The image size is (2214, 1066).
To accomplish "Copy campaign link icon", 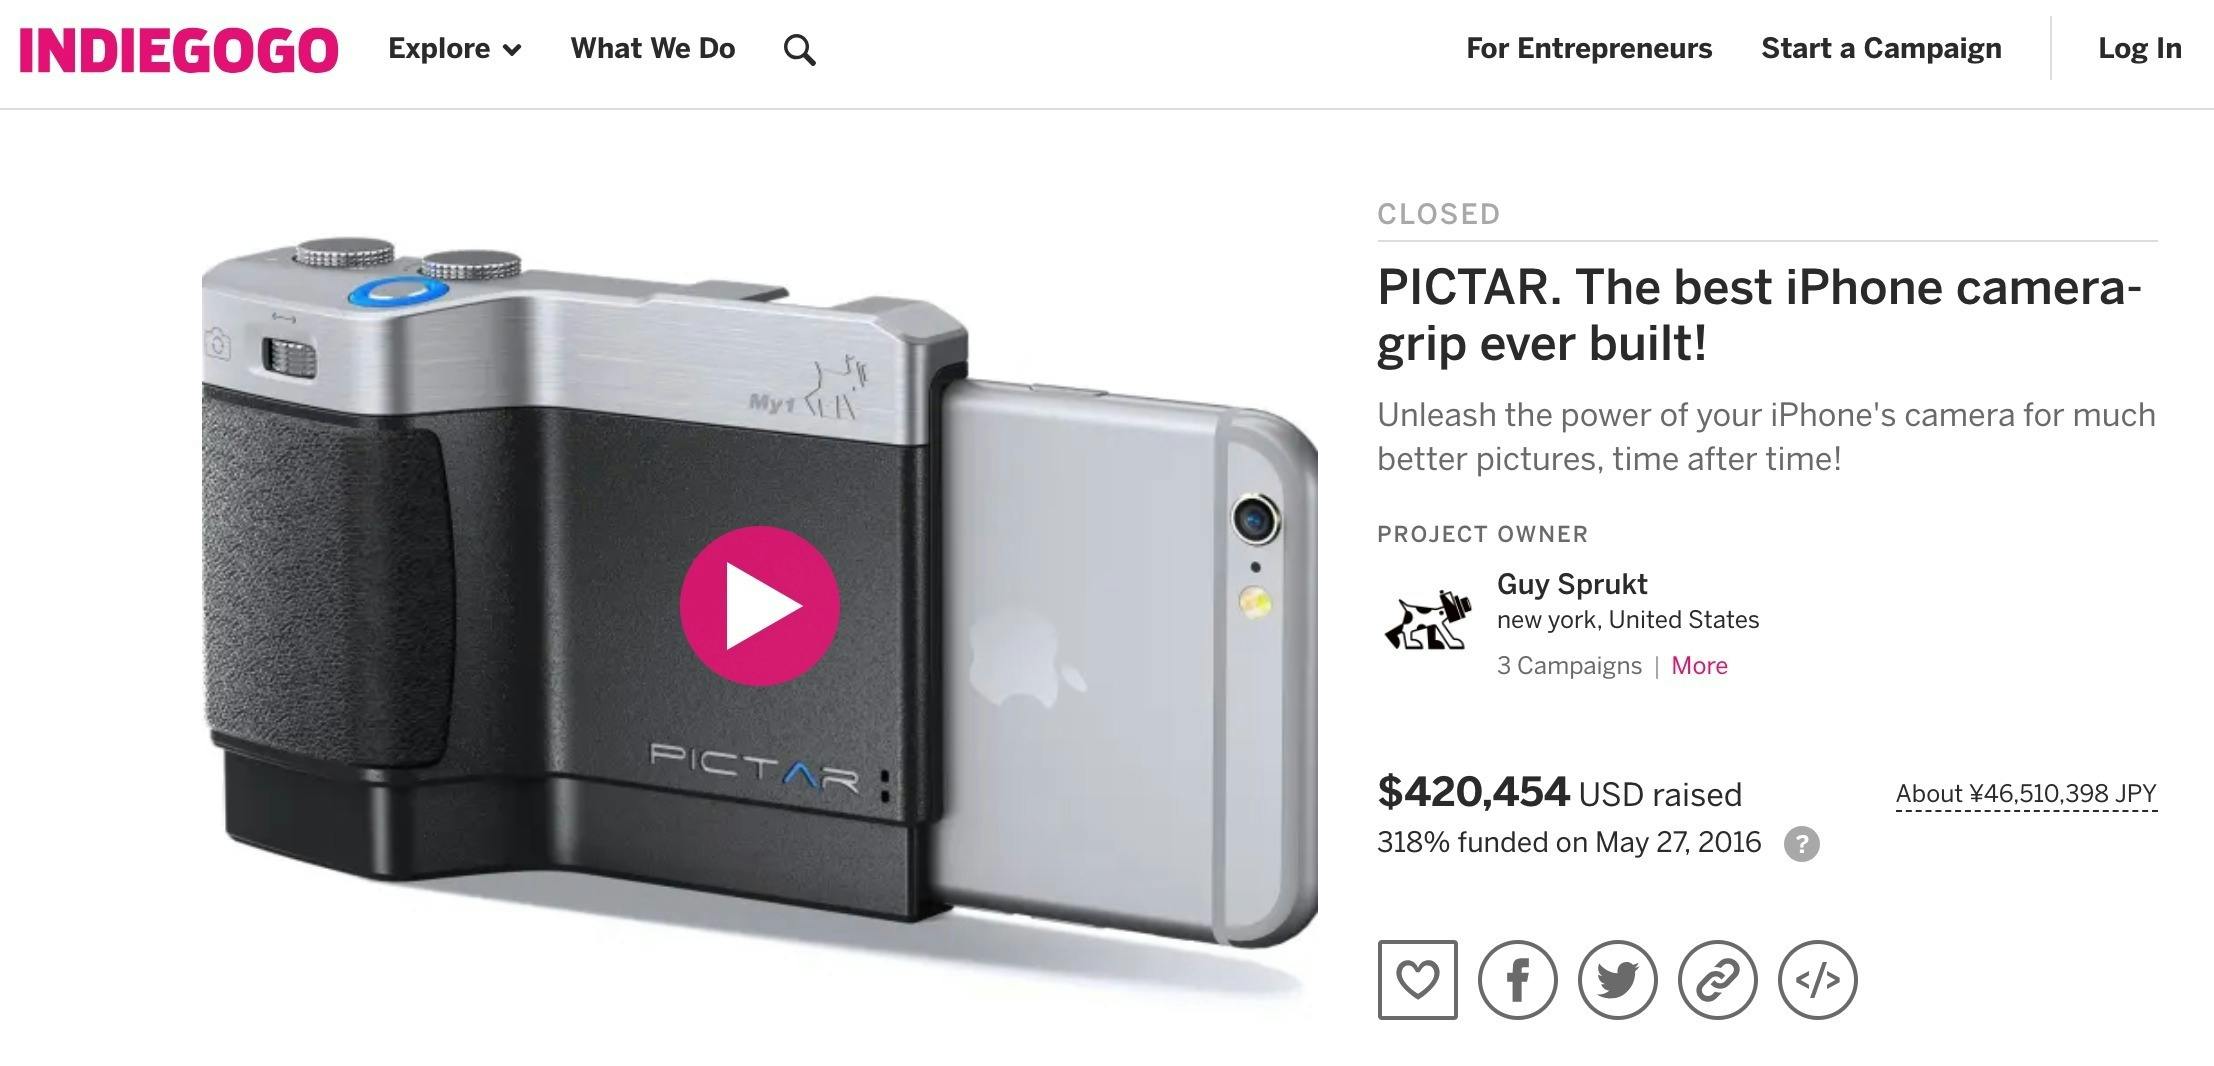I will [1717, 980].
